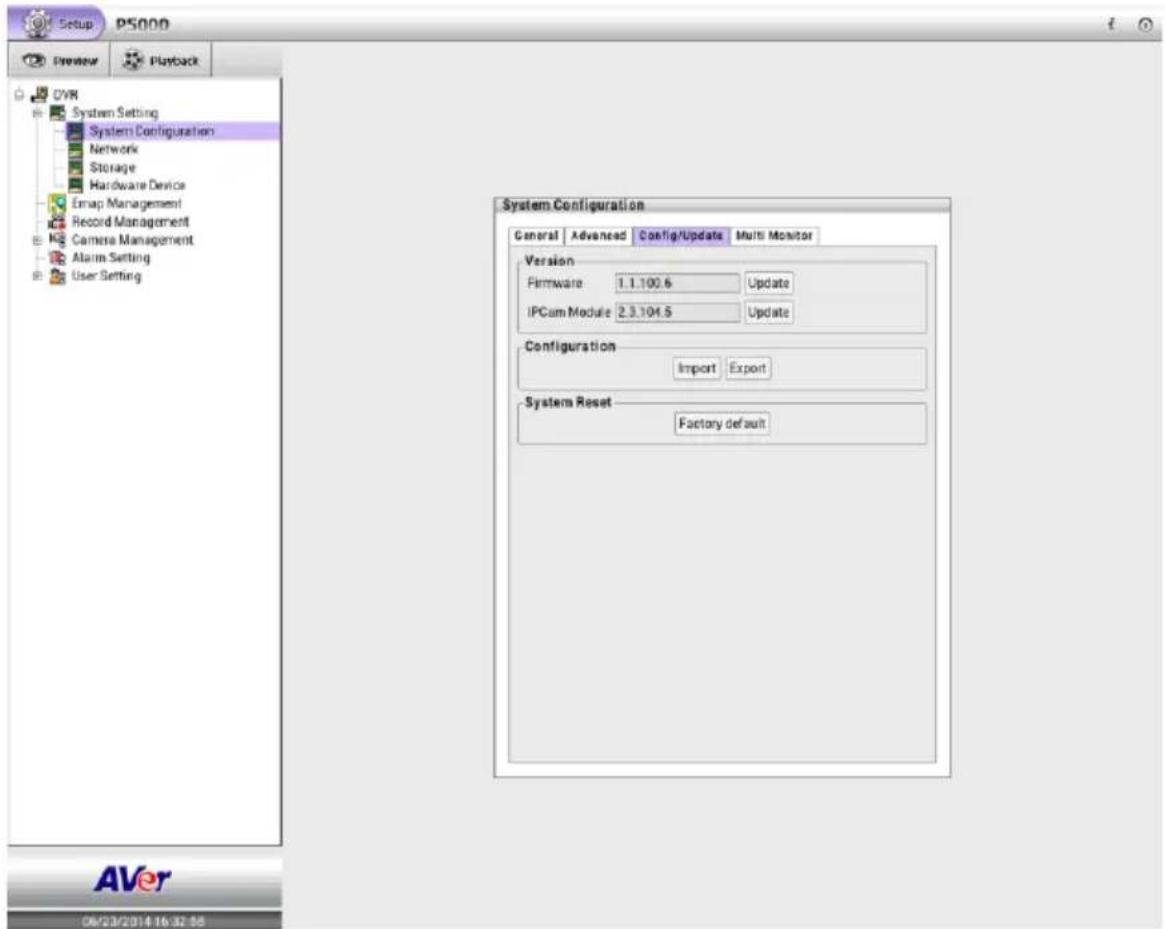Open Network via its tree icon
This screenshot has width=1165, height=929.
pos(75,149)
